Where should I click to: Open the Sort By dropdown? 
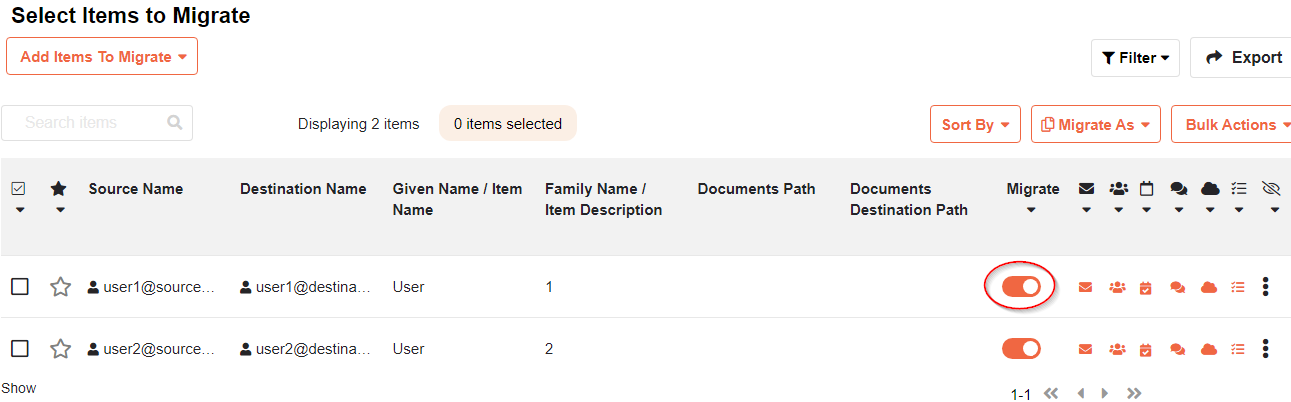(975, 125)
